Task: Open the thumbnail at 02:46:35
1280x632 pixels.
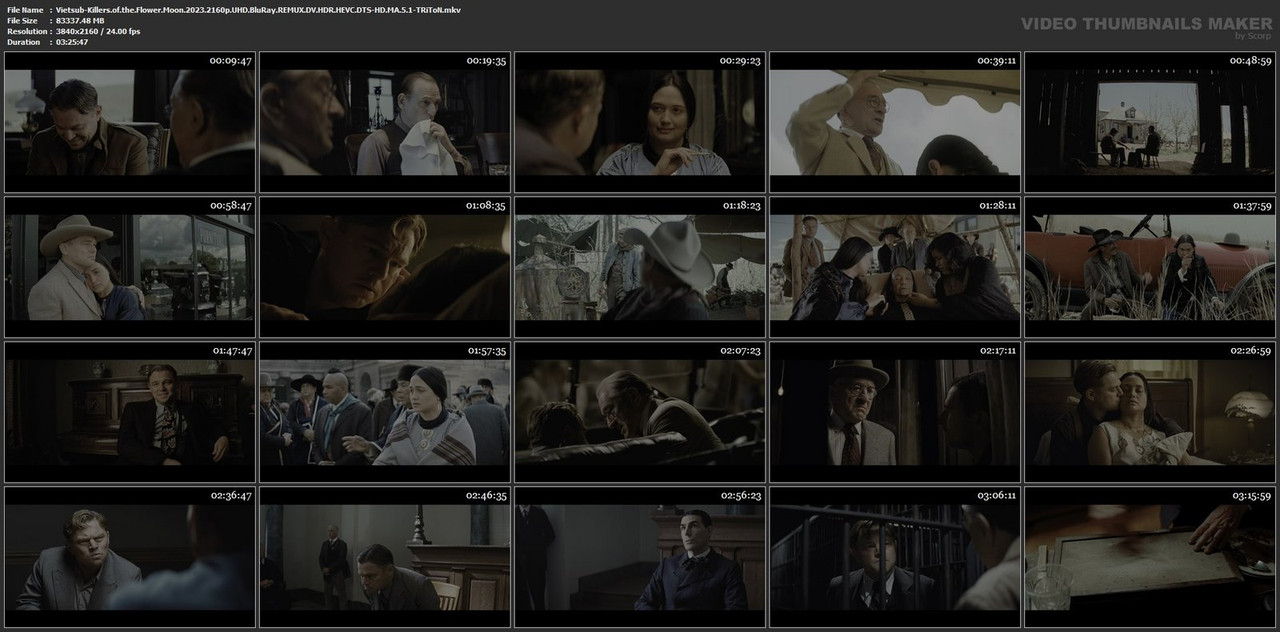Action: pos(385,557)
